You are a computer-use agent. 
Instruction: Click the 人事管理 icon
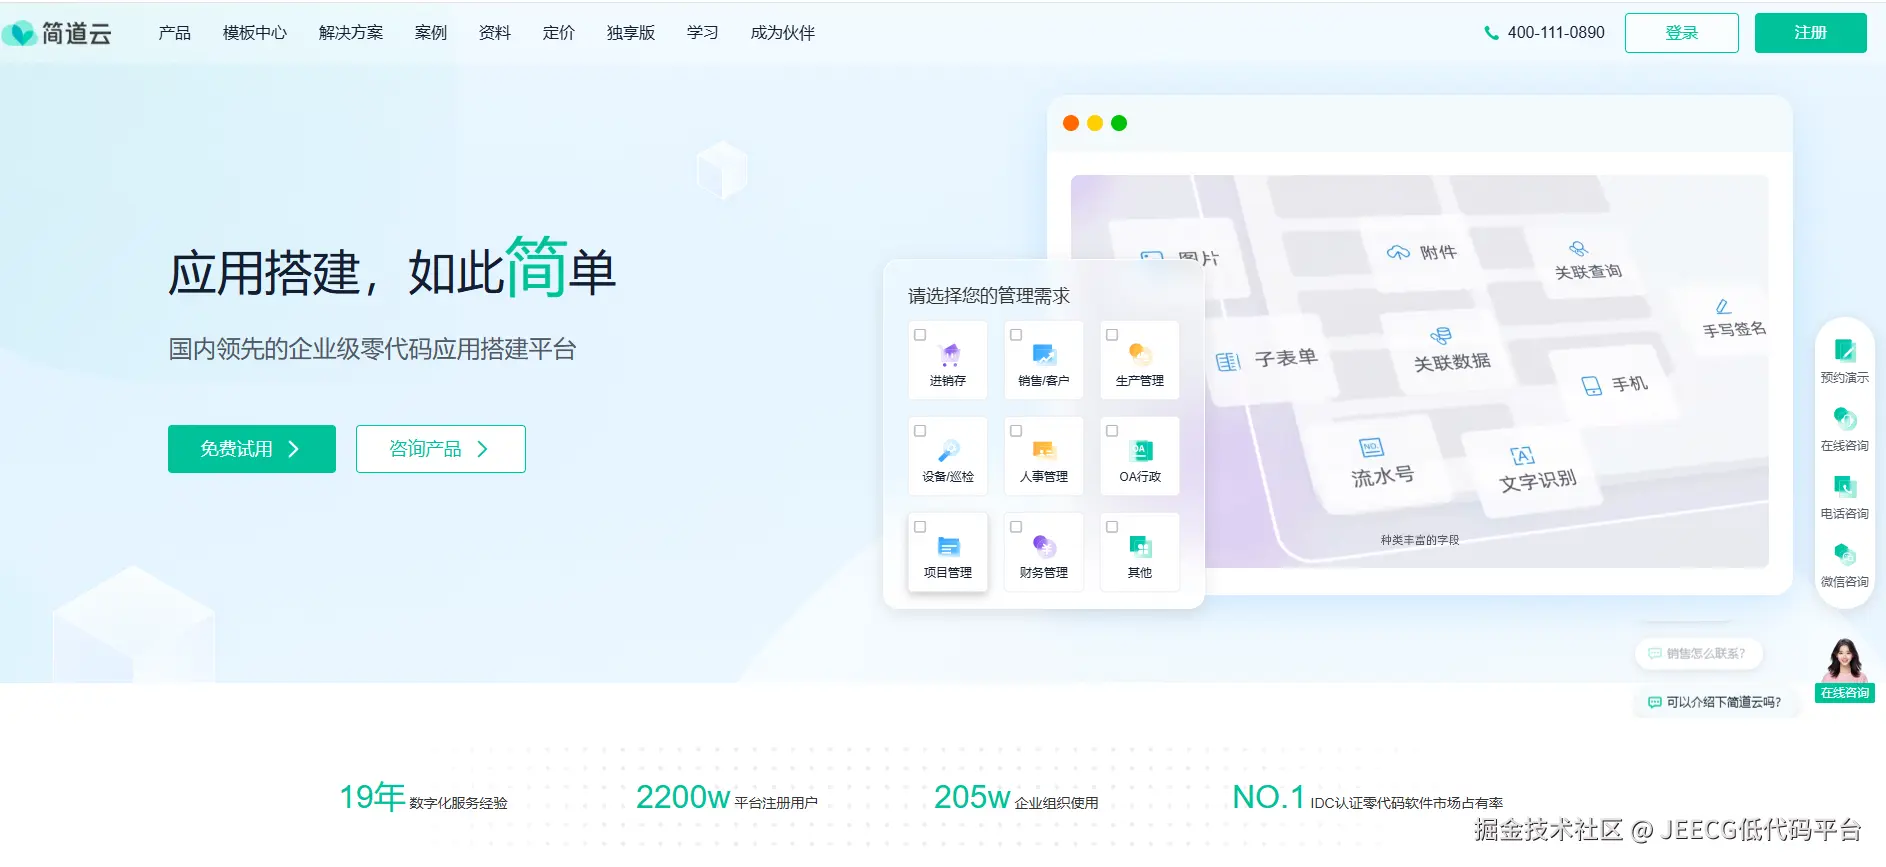tap(1044, 451)
